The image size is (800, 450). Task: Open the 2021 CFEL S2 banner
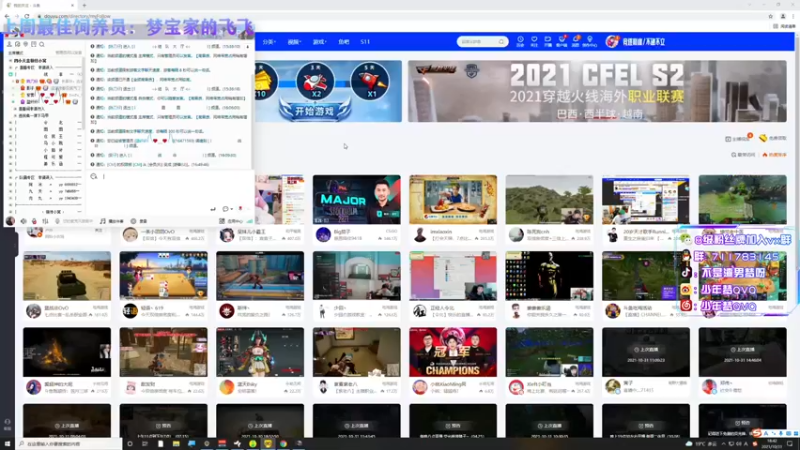tap(597, 91)
